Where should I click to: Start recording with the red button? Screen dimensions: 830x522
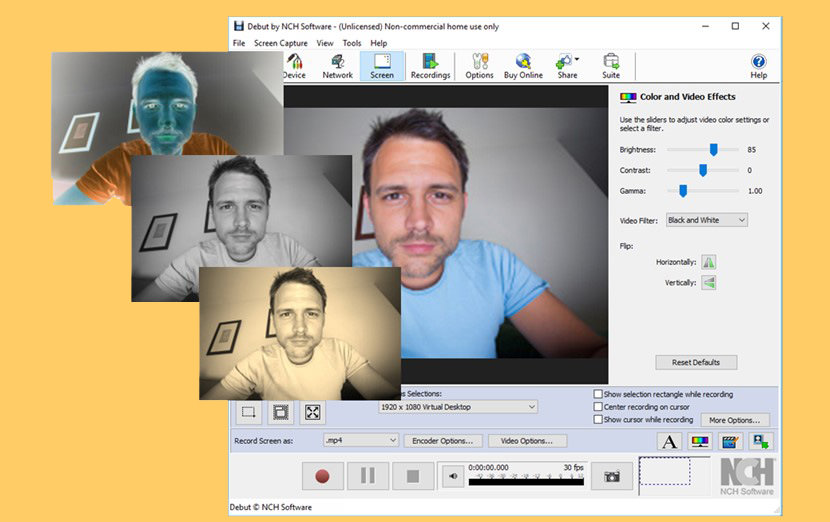click(x=322, y=476)
